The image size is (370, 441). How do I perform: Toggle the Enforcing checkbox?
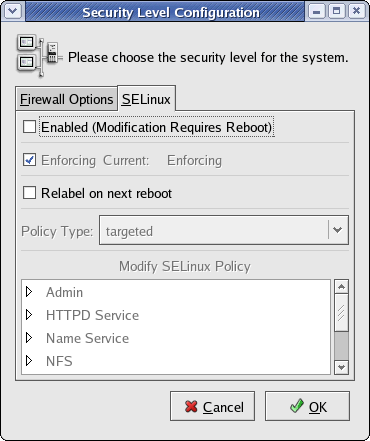pos(29,160)
